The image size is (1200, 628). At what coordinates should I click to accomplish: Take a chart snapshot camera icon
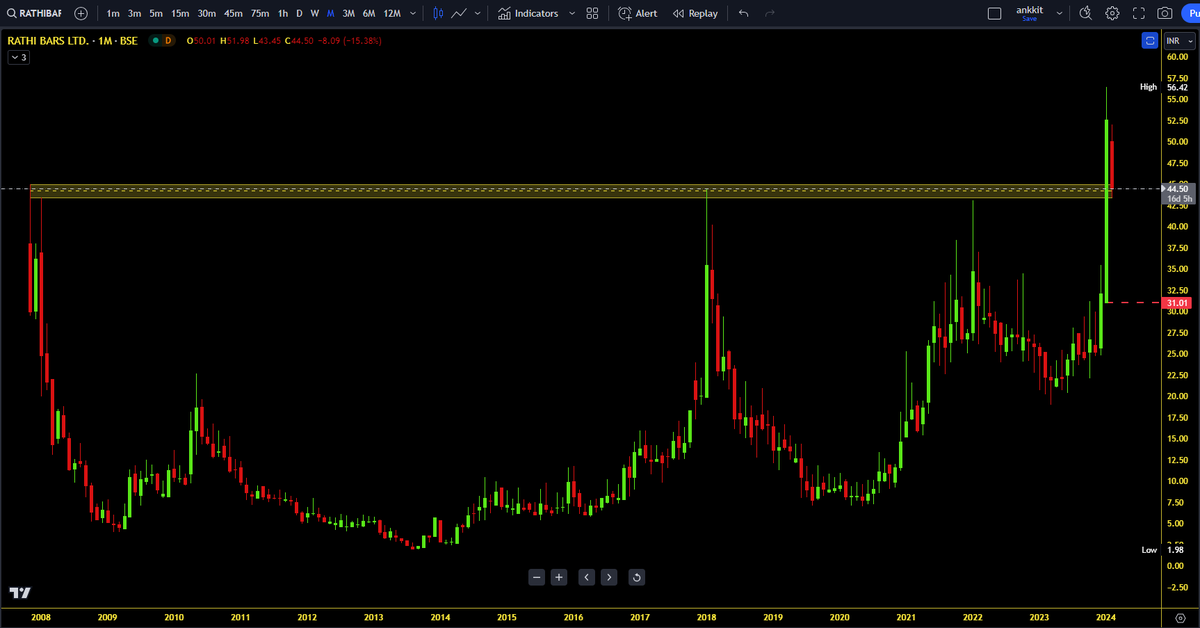tap(1165, 14)
